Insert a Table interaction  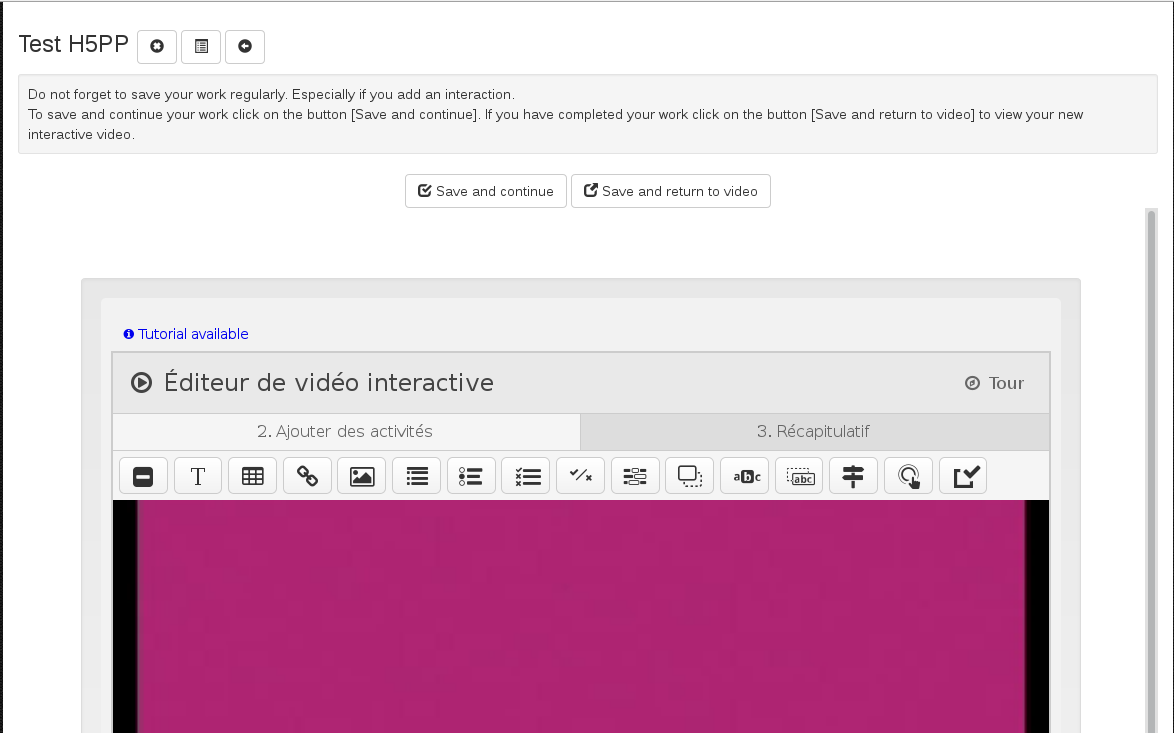(x=252, y=476)
